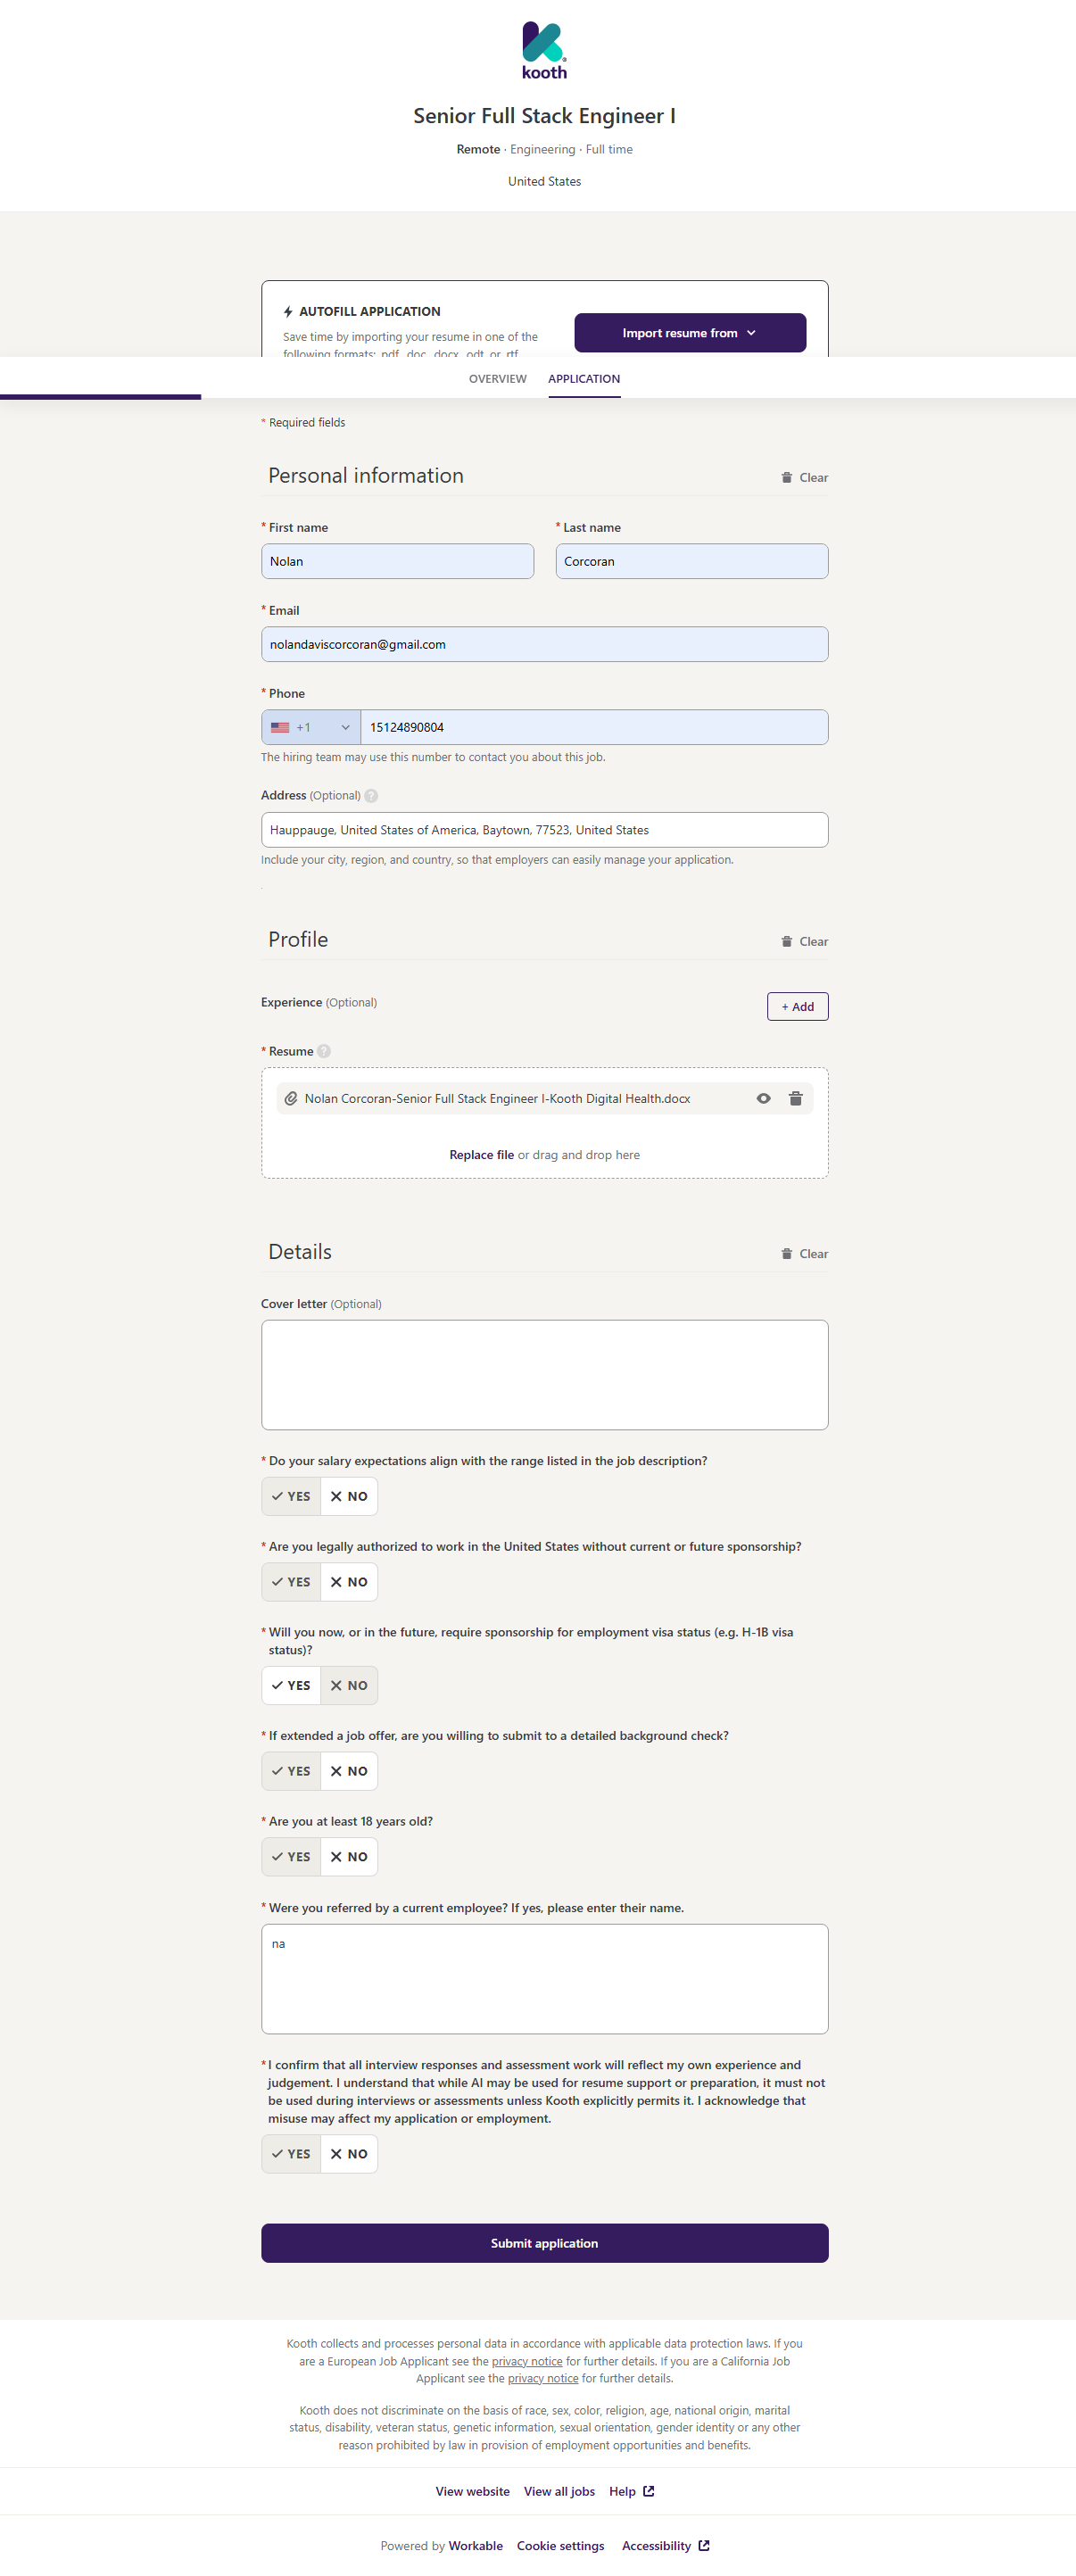Open the Import resume from dropdown
1076x2576 pixels.
point(689,333)
